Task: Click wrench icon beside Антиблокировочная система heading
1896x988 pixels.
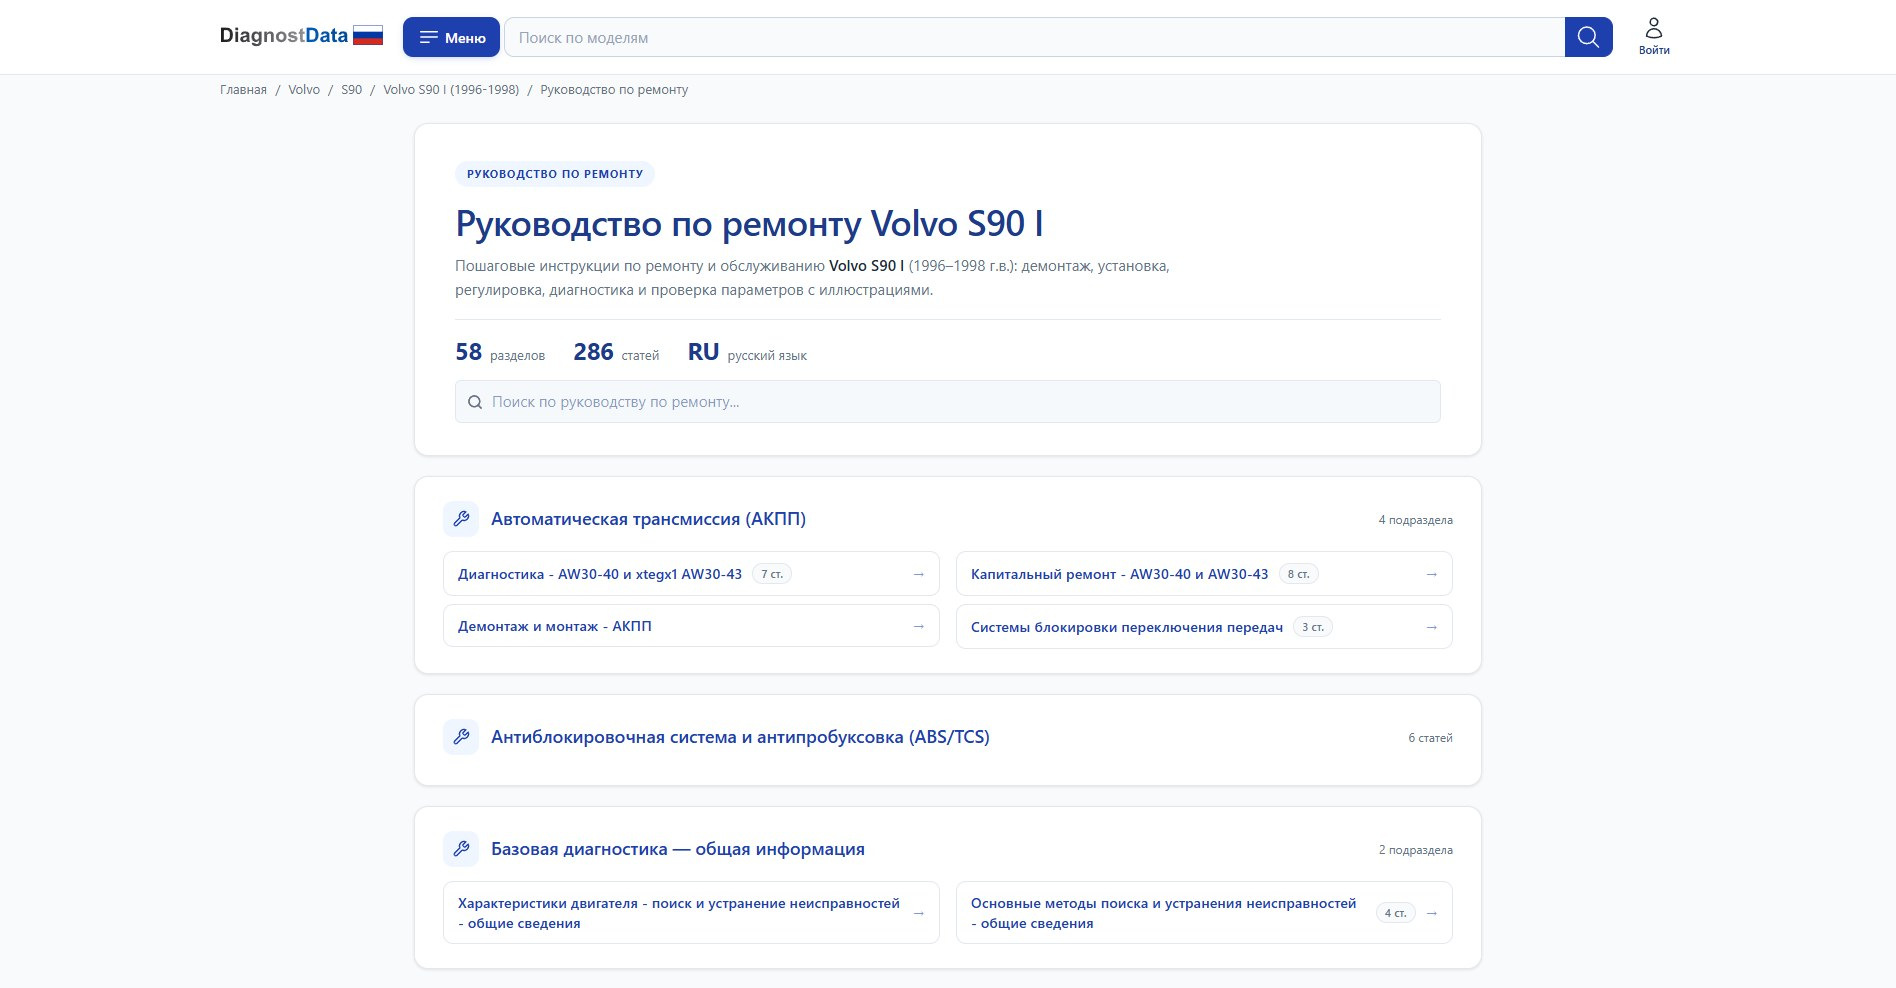Action: click(x=461, y=737)
